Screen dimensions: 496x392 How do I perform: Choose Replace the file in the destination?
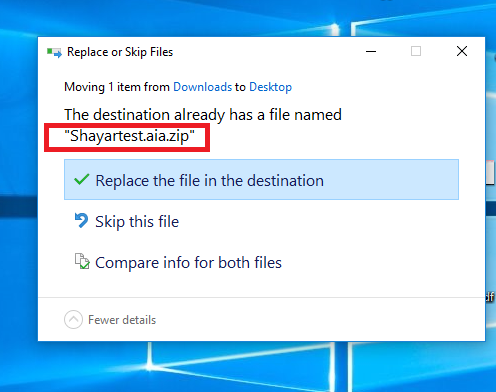(x=261, y=180)
